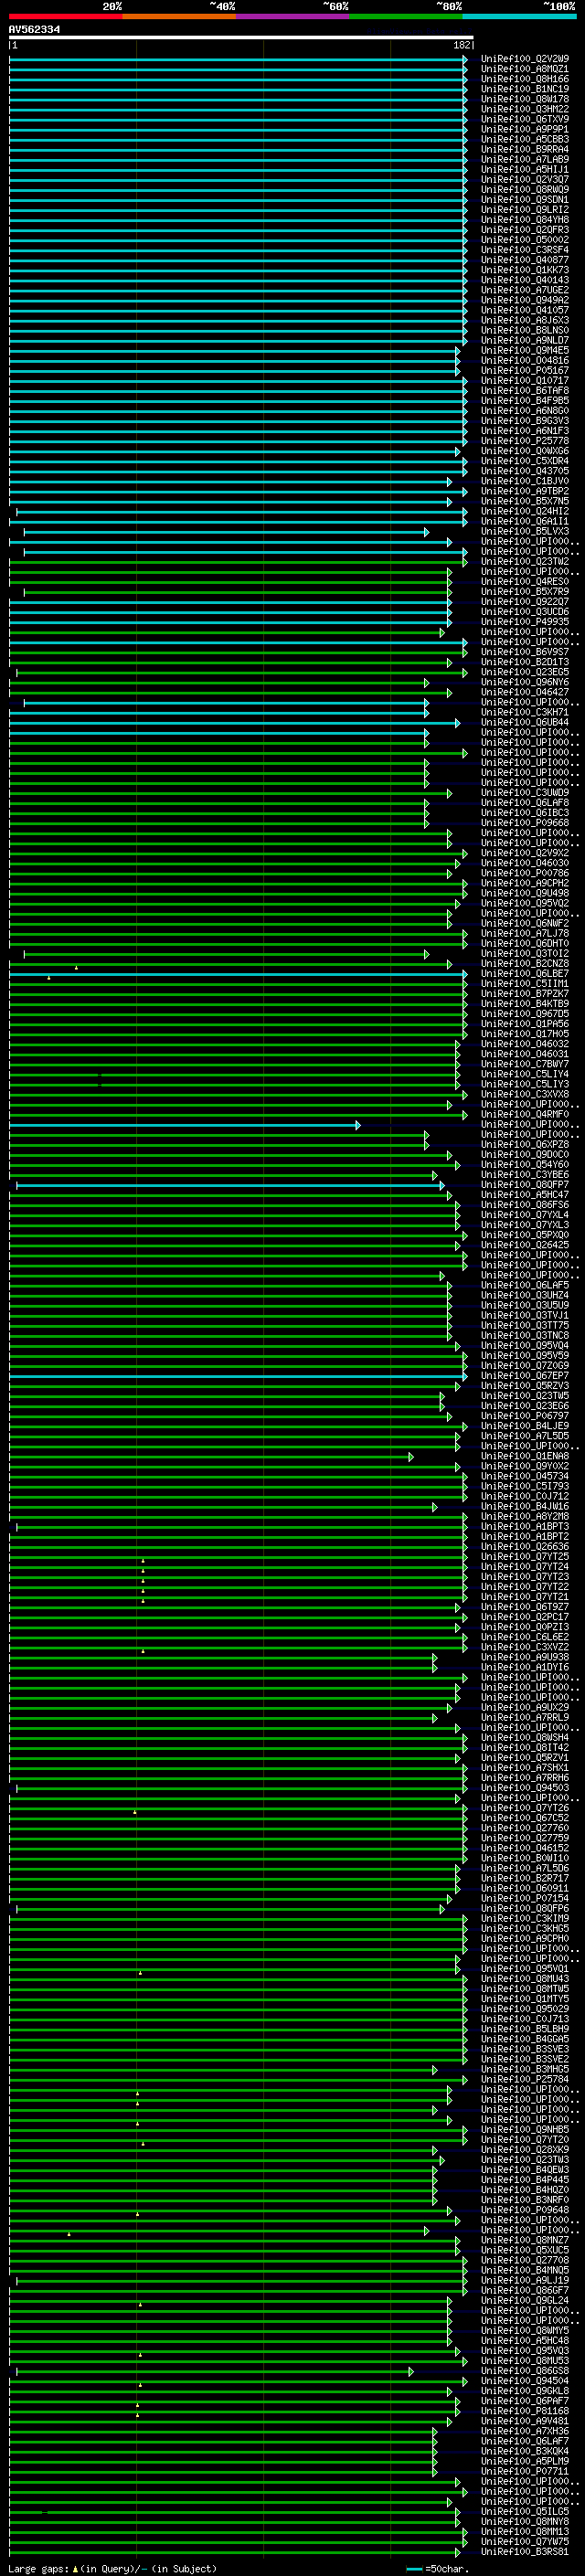Select UniRef100_A5CBB3 label
The height and width of the screenshot is (2576, 585).
(x=524, y=139)
